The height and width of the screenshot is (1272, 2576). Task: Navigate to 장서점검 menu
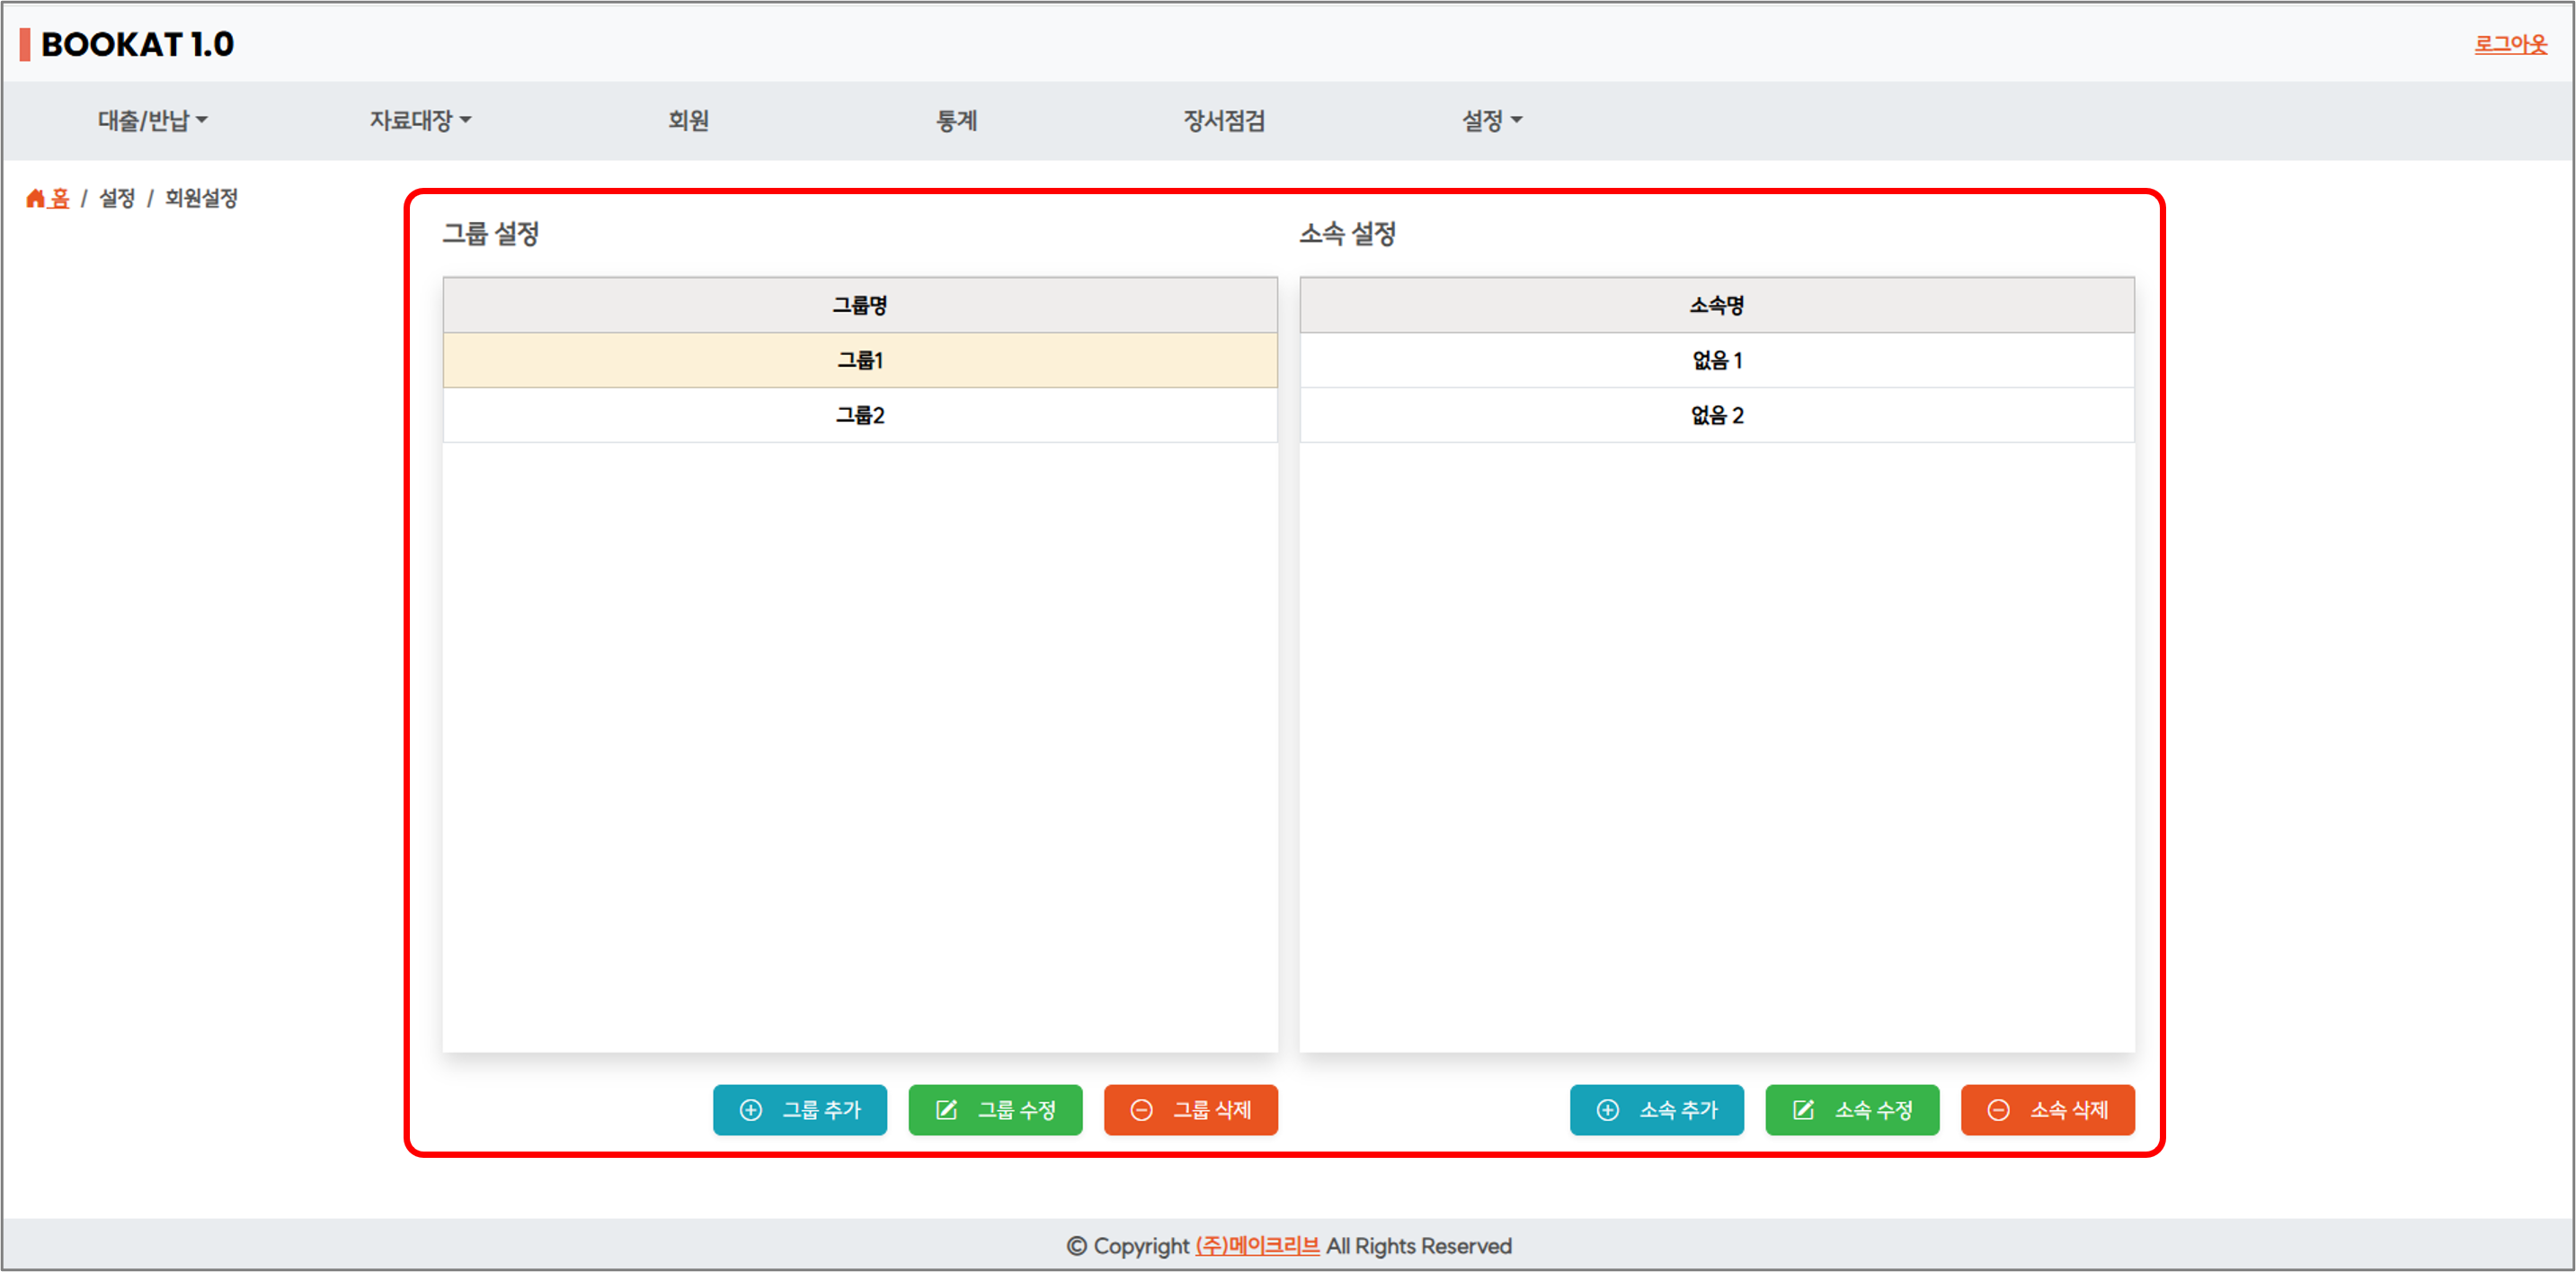click(x=1224, y=121)
